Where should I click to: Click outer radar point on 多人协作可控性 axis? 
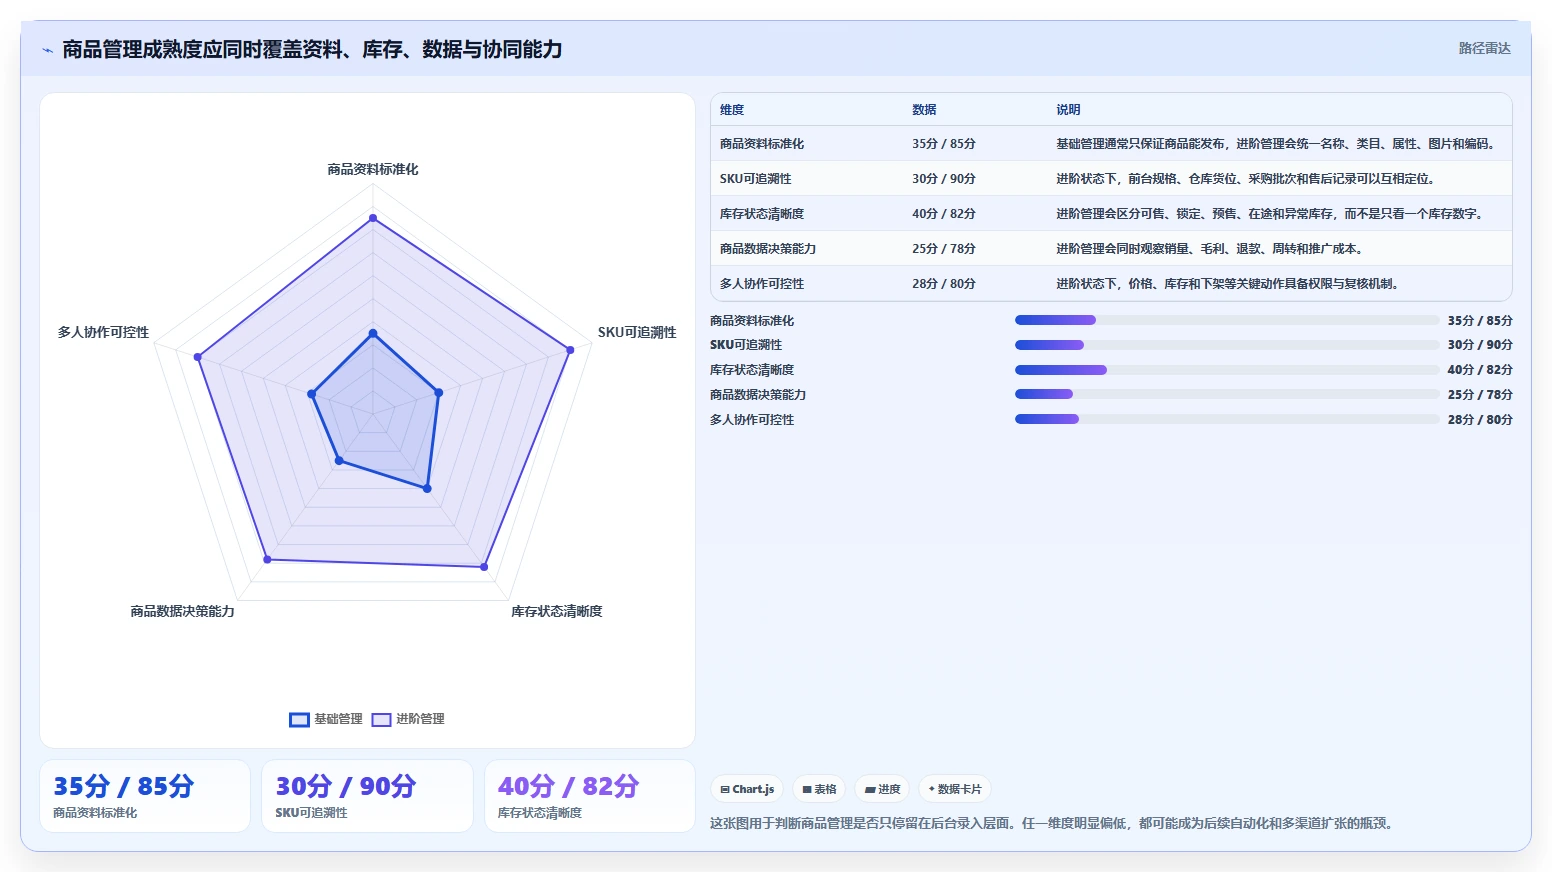pyautogui.click(x=198, y=357)
